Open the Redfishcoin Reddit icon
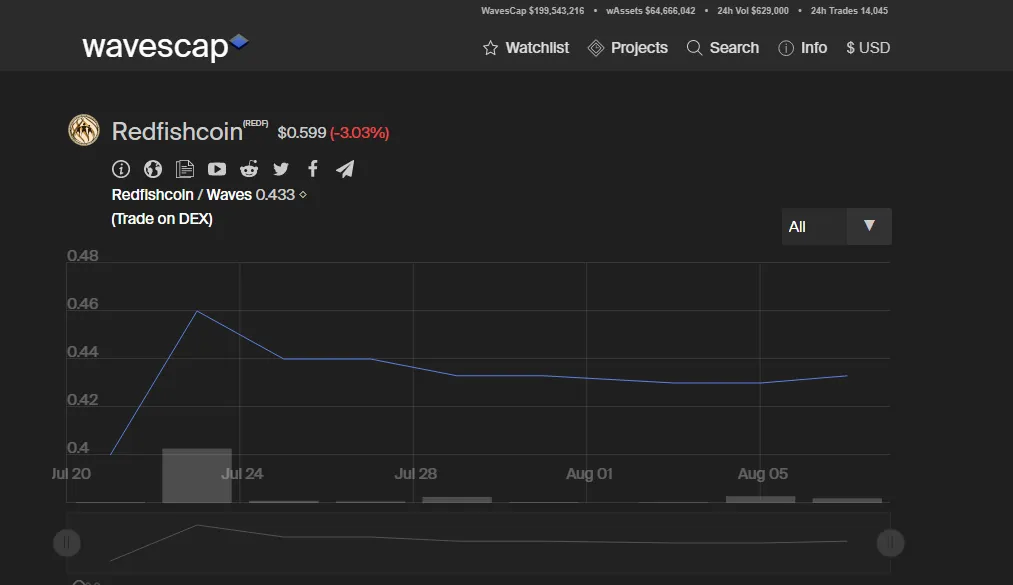This screenshot has height=585, width=1013. click(x=249, y=169)
